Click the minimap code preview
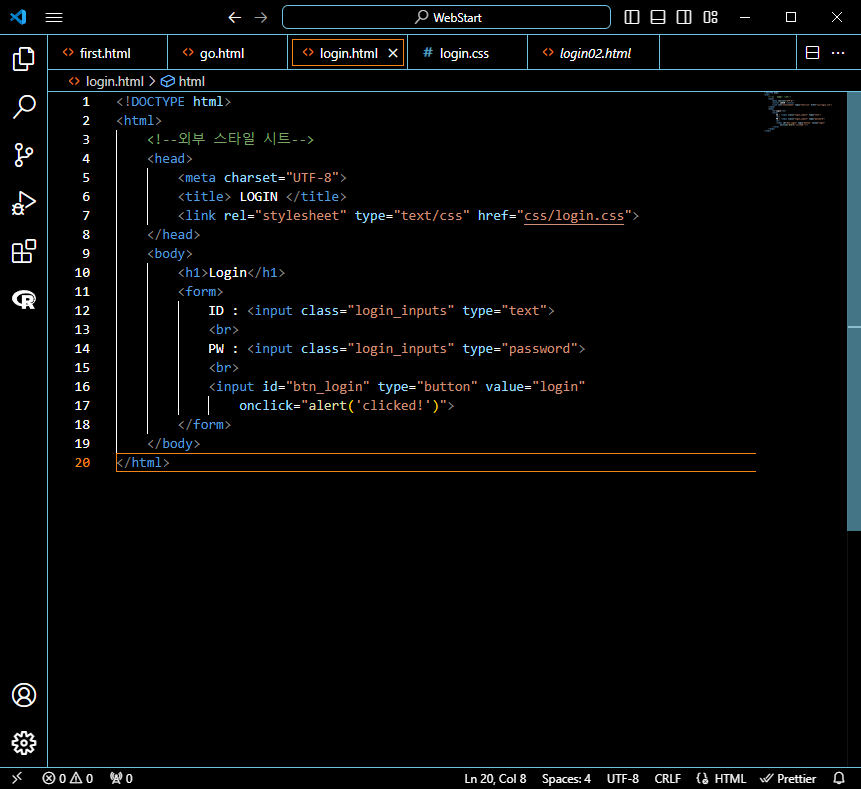861x789 pixels. coord(797,112)
